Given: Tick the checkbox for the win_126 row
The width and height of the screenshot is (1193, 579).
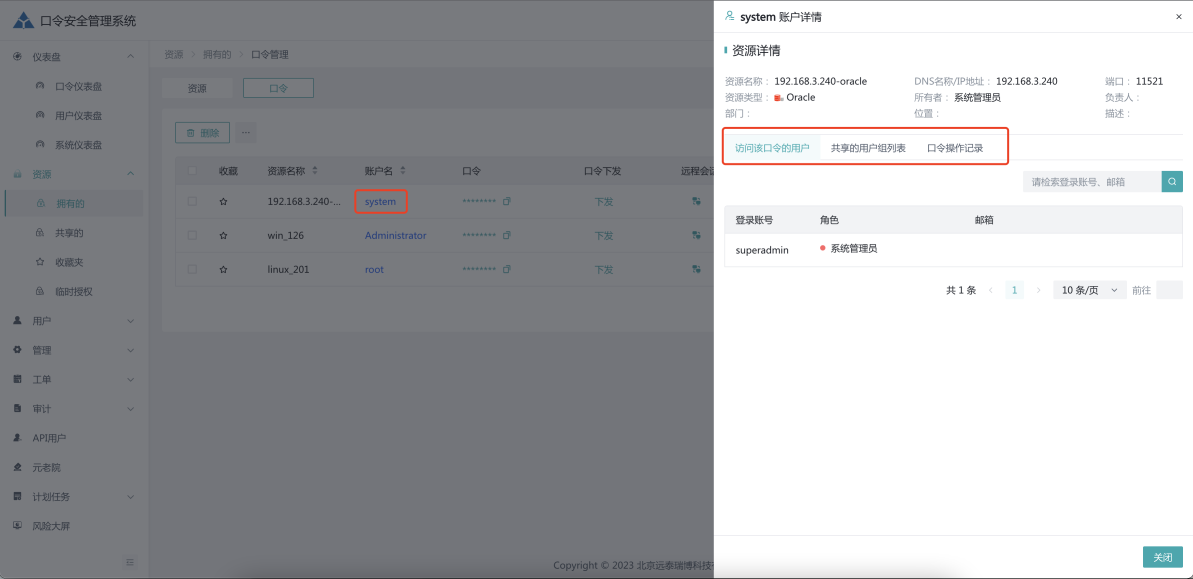Looking at the screenshot, I should click(192, 236).
